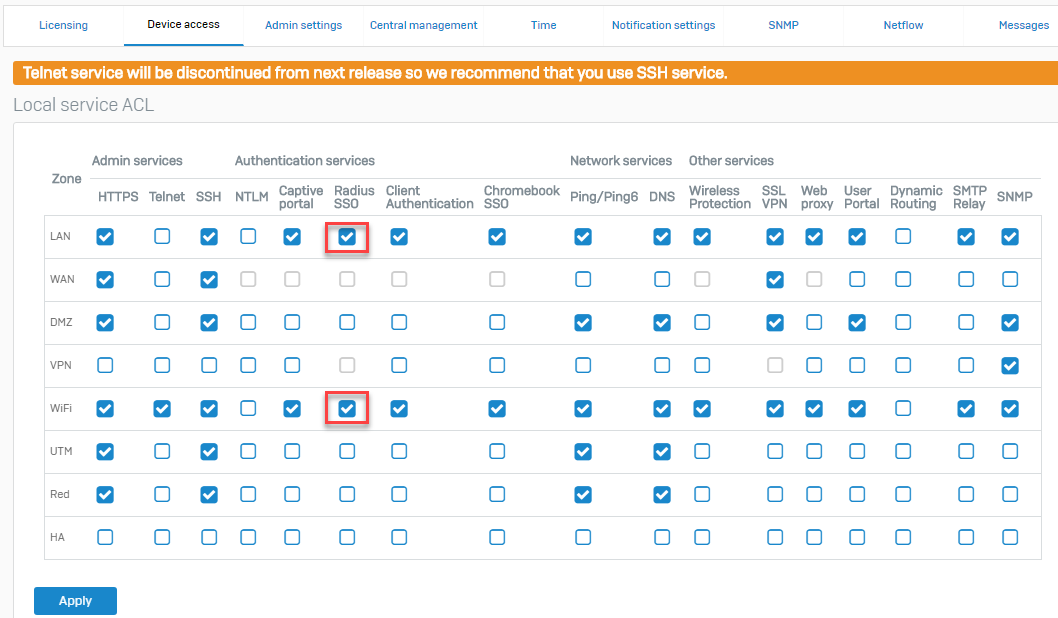Uncheck SSH access for the LAN zone
The height and width of the screenshot is (618, 1058).
[208, 237]
